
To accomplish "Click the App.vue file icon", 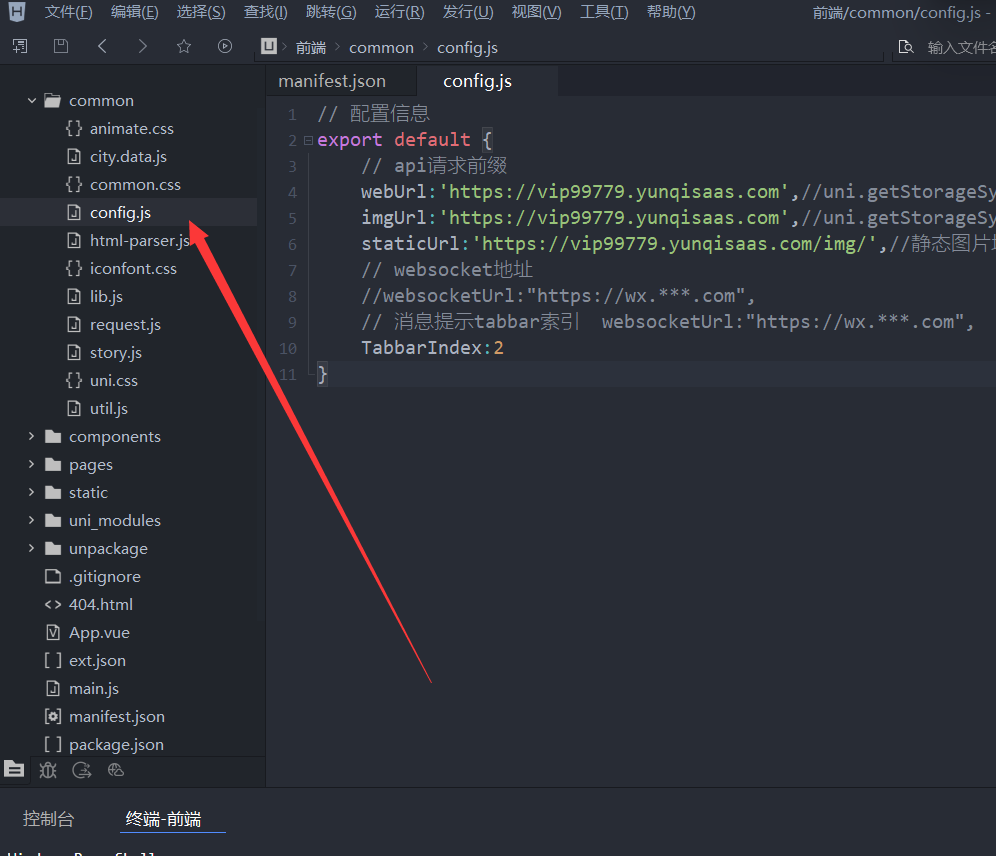I will coord(53,632).
